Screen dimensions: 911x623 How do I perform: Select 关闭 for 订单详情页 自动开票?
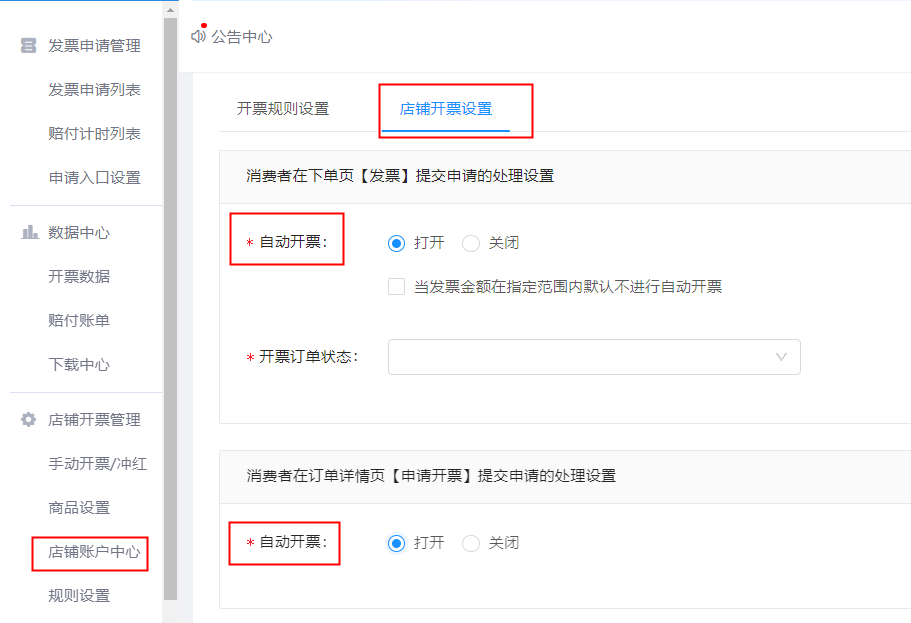click(471, 543)
